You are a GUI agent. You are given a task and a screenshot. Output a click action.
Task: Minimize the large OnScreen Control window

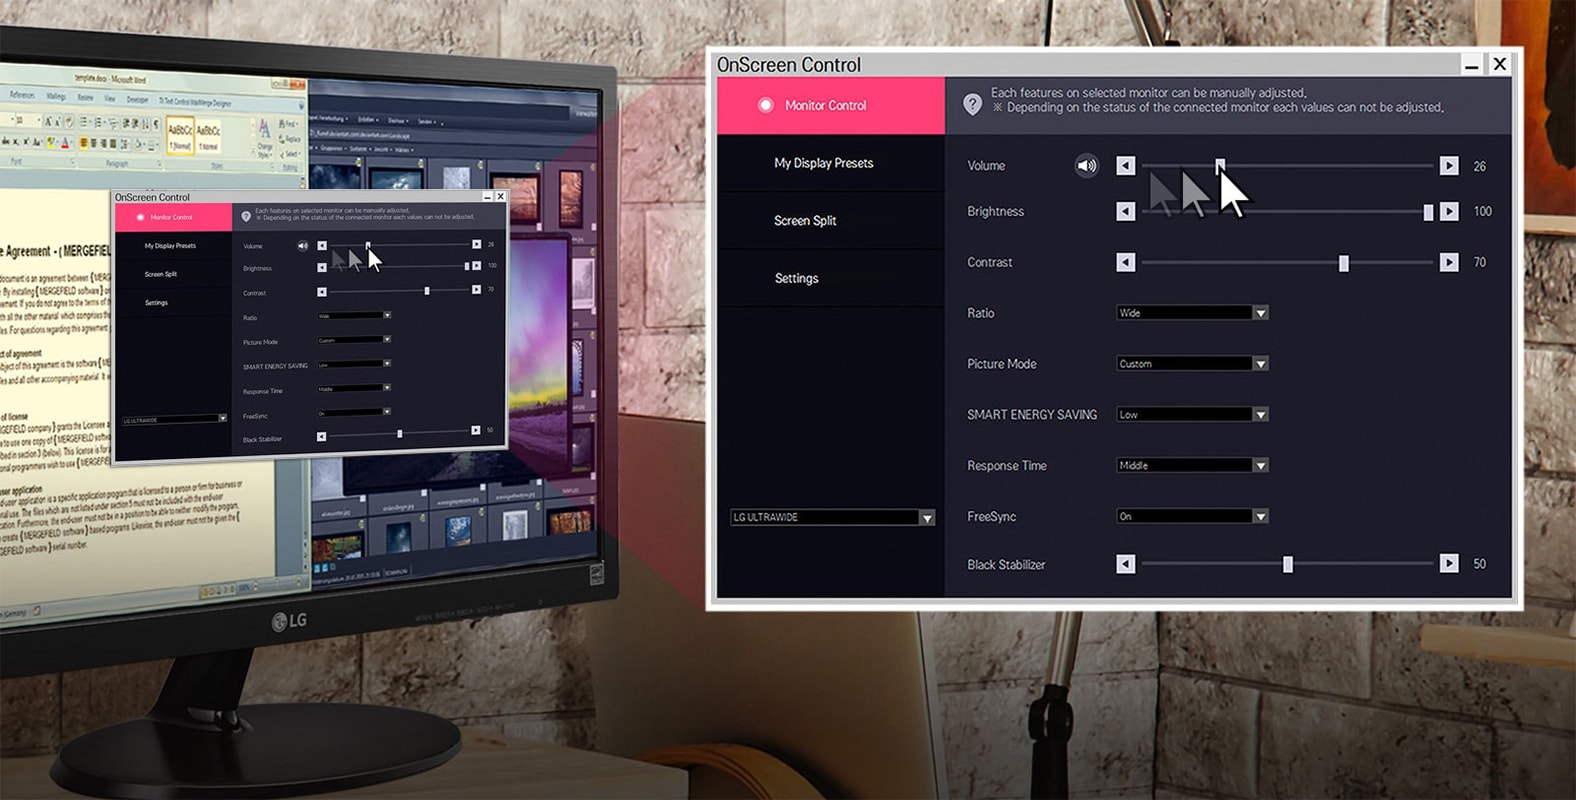1472,65
